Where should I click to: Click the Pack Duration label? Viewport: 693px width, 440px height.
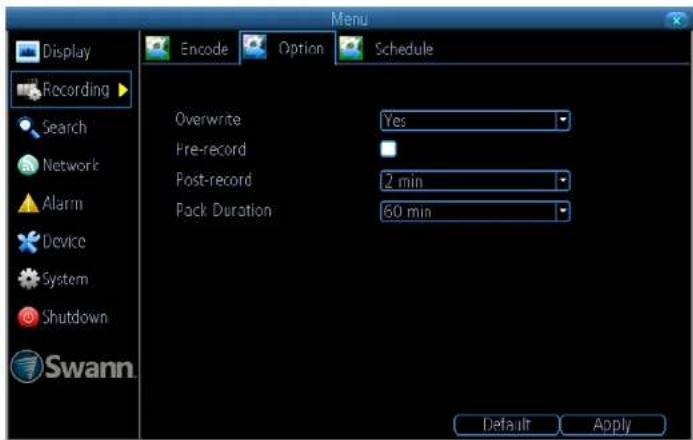click(224, 210)
